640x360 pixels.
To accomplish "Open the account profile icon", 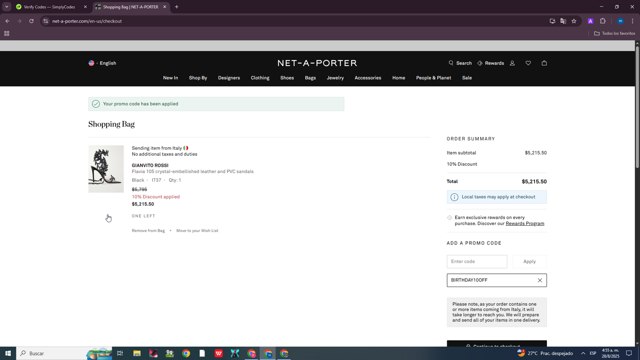I will 512,63.
